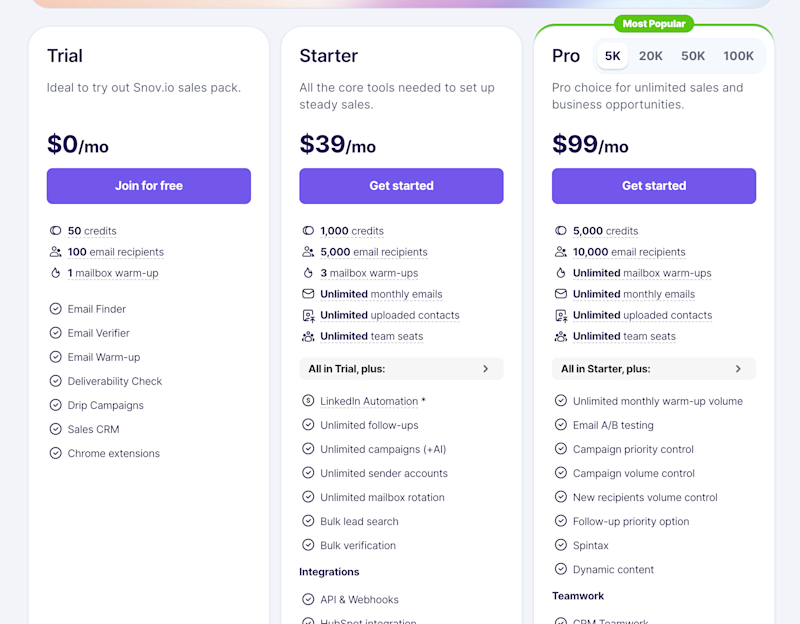Click 'Follow-up priority option' feature text
The height and width of the screenshot is (624, 800).
(x=631, y=521)
